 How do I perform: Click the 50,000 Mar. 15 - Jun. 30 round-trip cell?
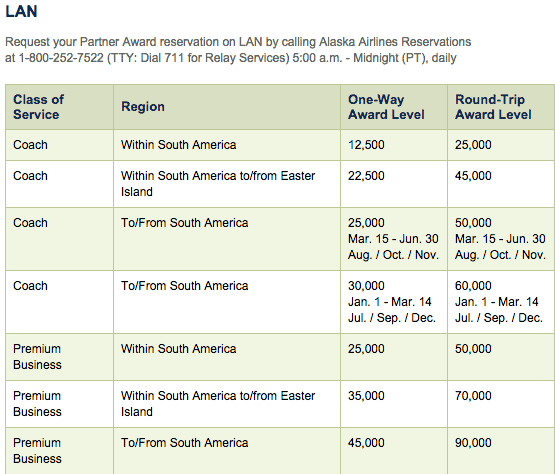tap(501, 239)
